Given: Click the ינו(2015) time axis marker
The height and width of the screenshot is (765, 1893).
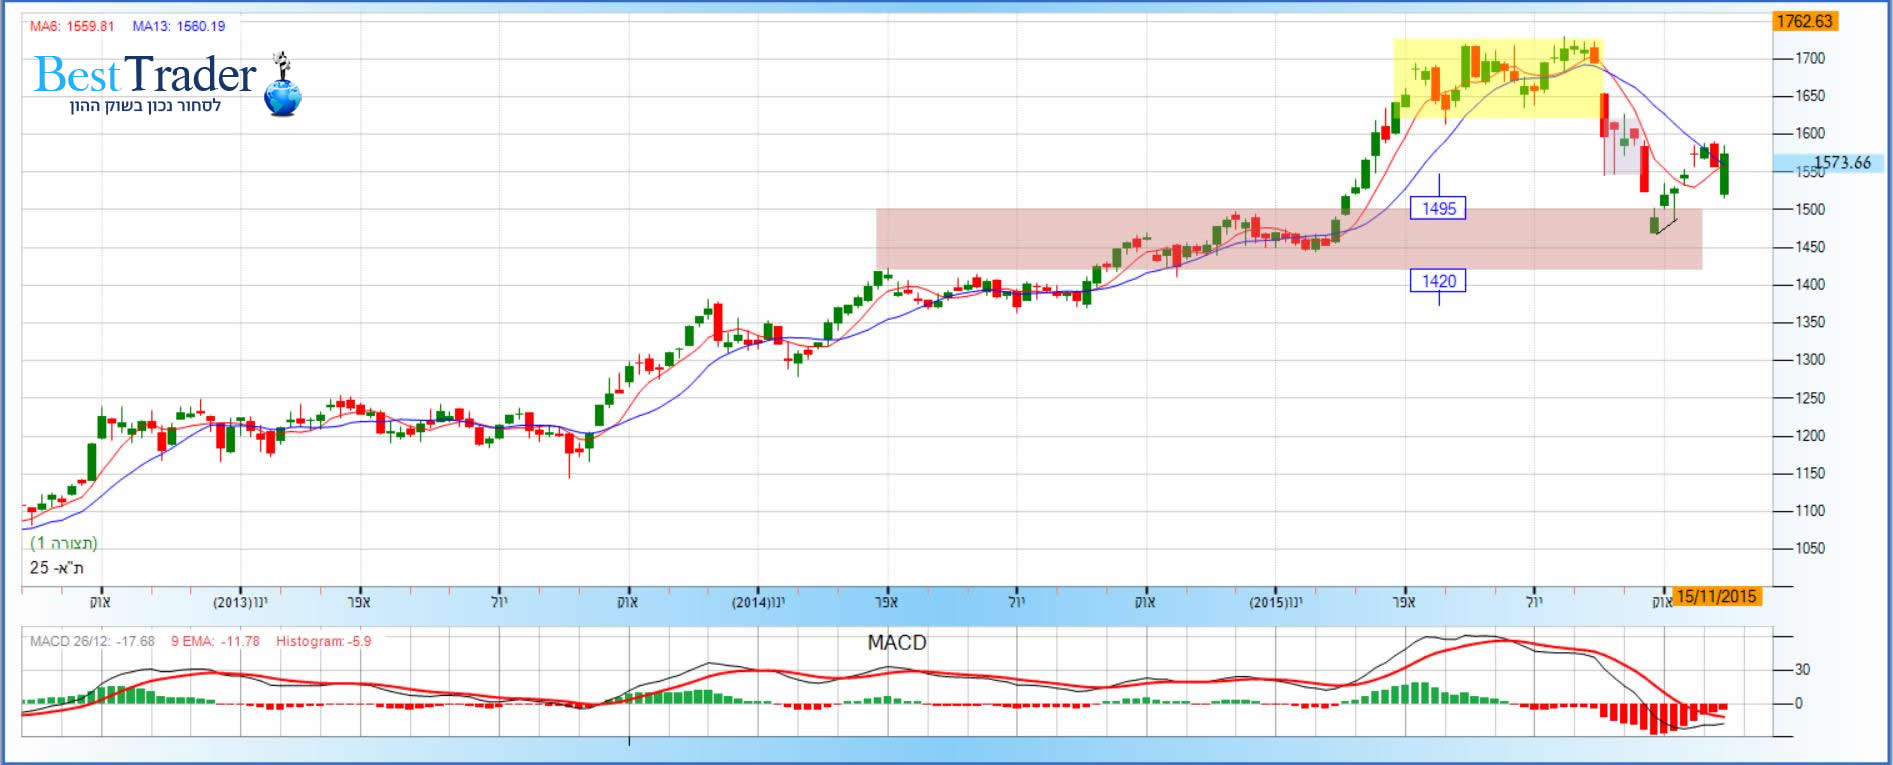Looking at the screenshot, I should point(1276,602).
